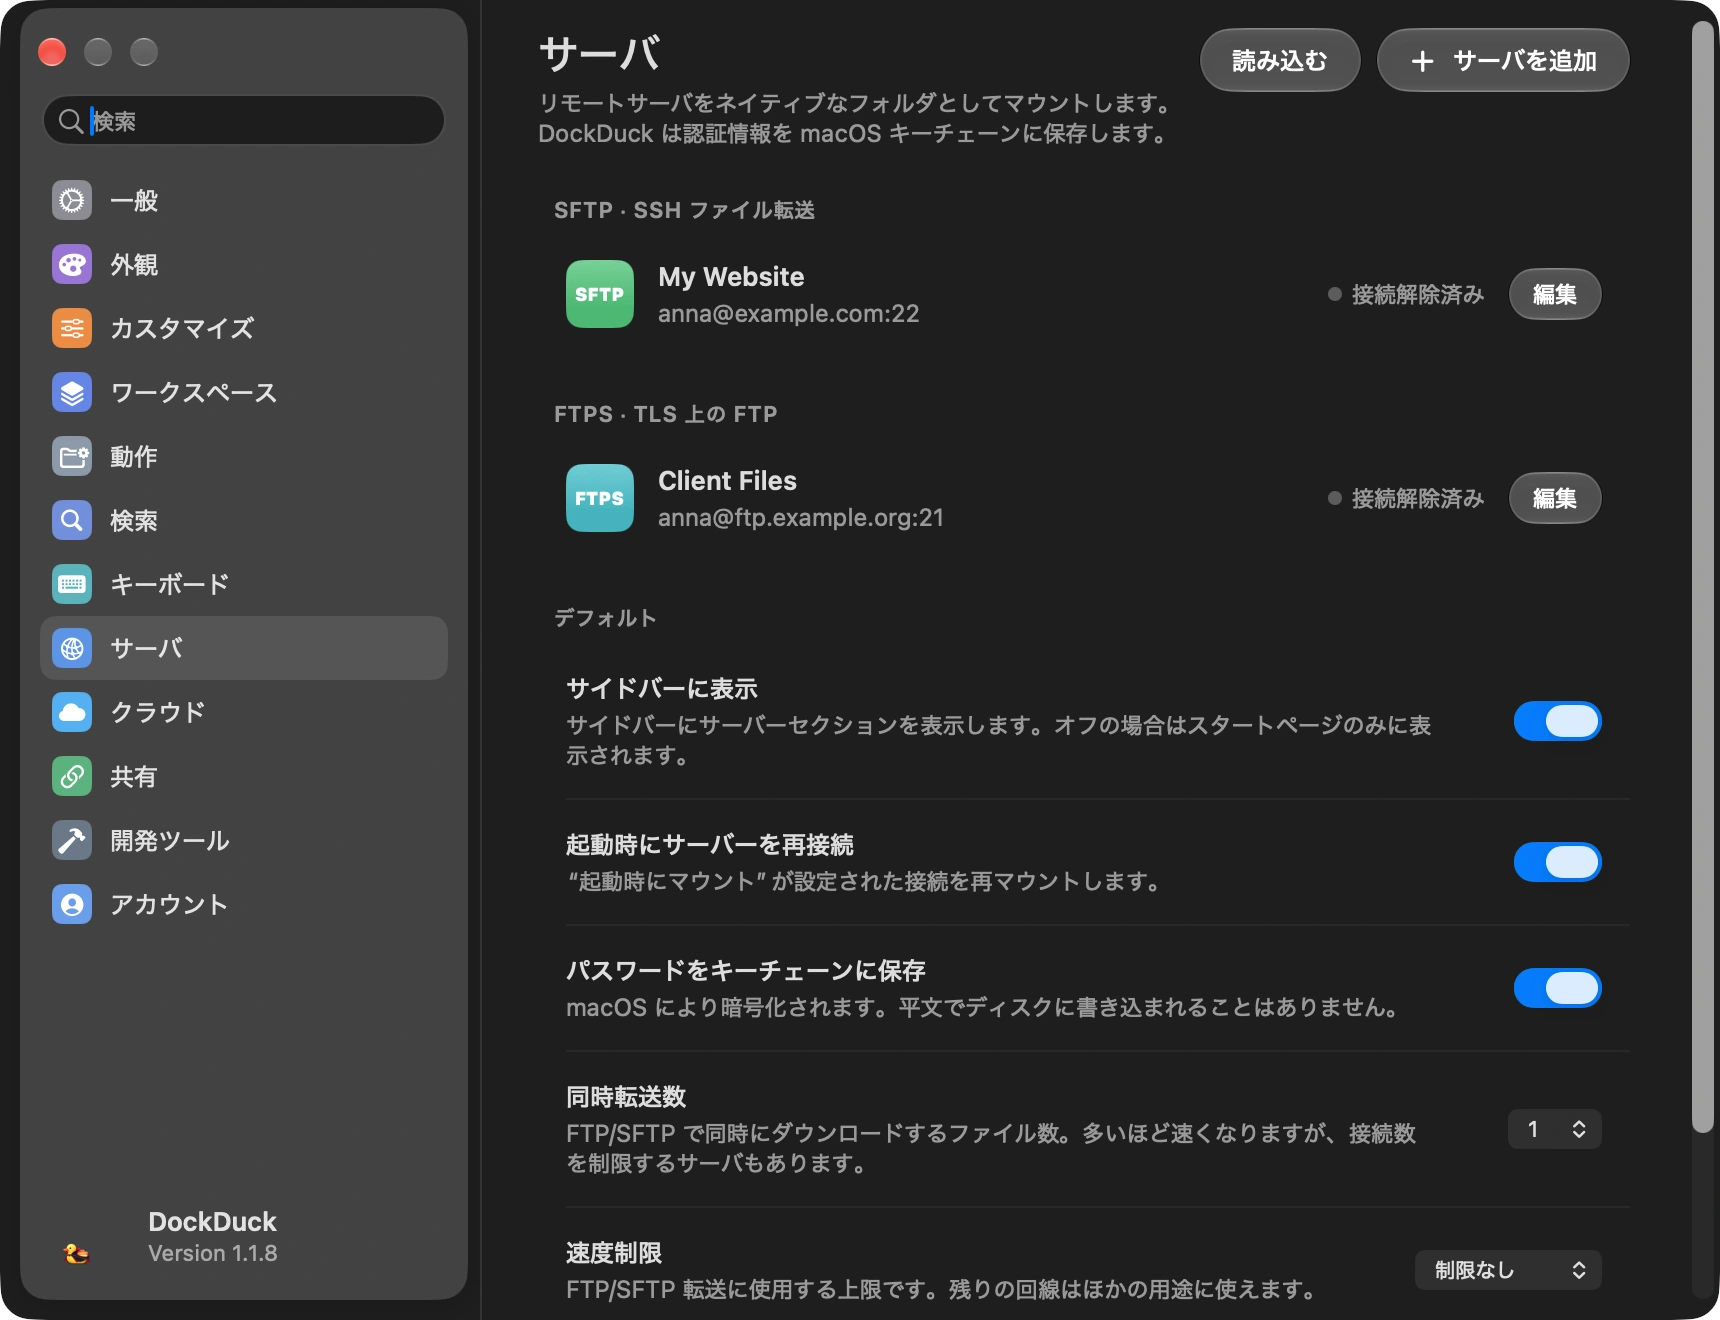Click the magnifier icon in search field
This screenshot has height=1320, width=1720.
pos(70,121)
